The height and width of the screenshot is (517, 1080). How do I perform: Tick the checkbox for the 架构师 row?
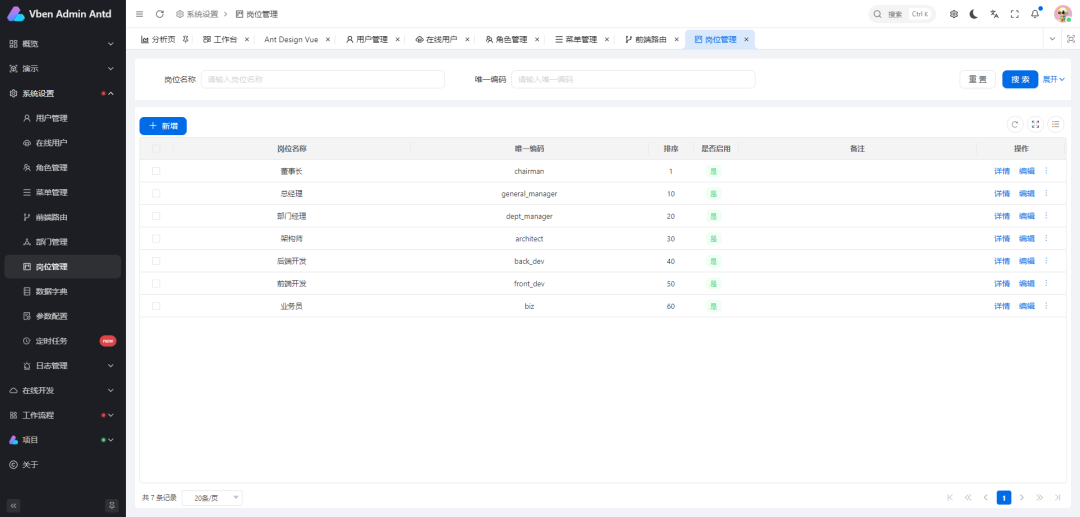click(x=156, y=238)
